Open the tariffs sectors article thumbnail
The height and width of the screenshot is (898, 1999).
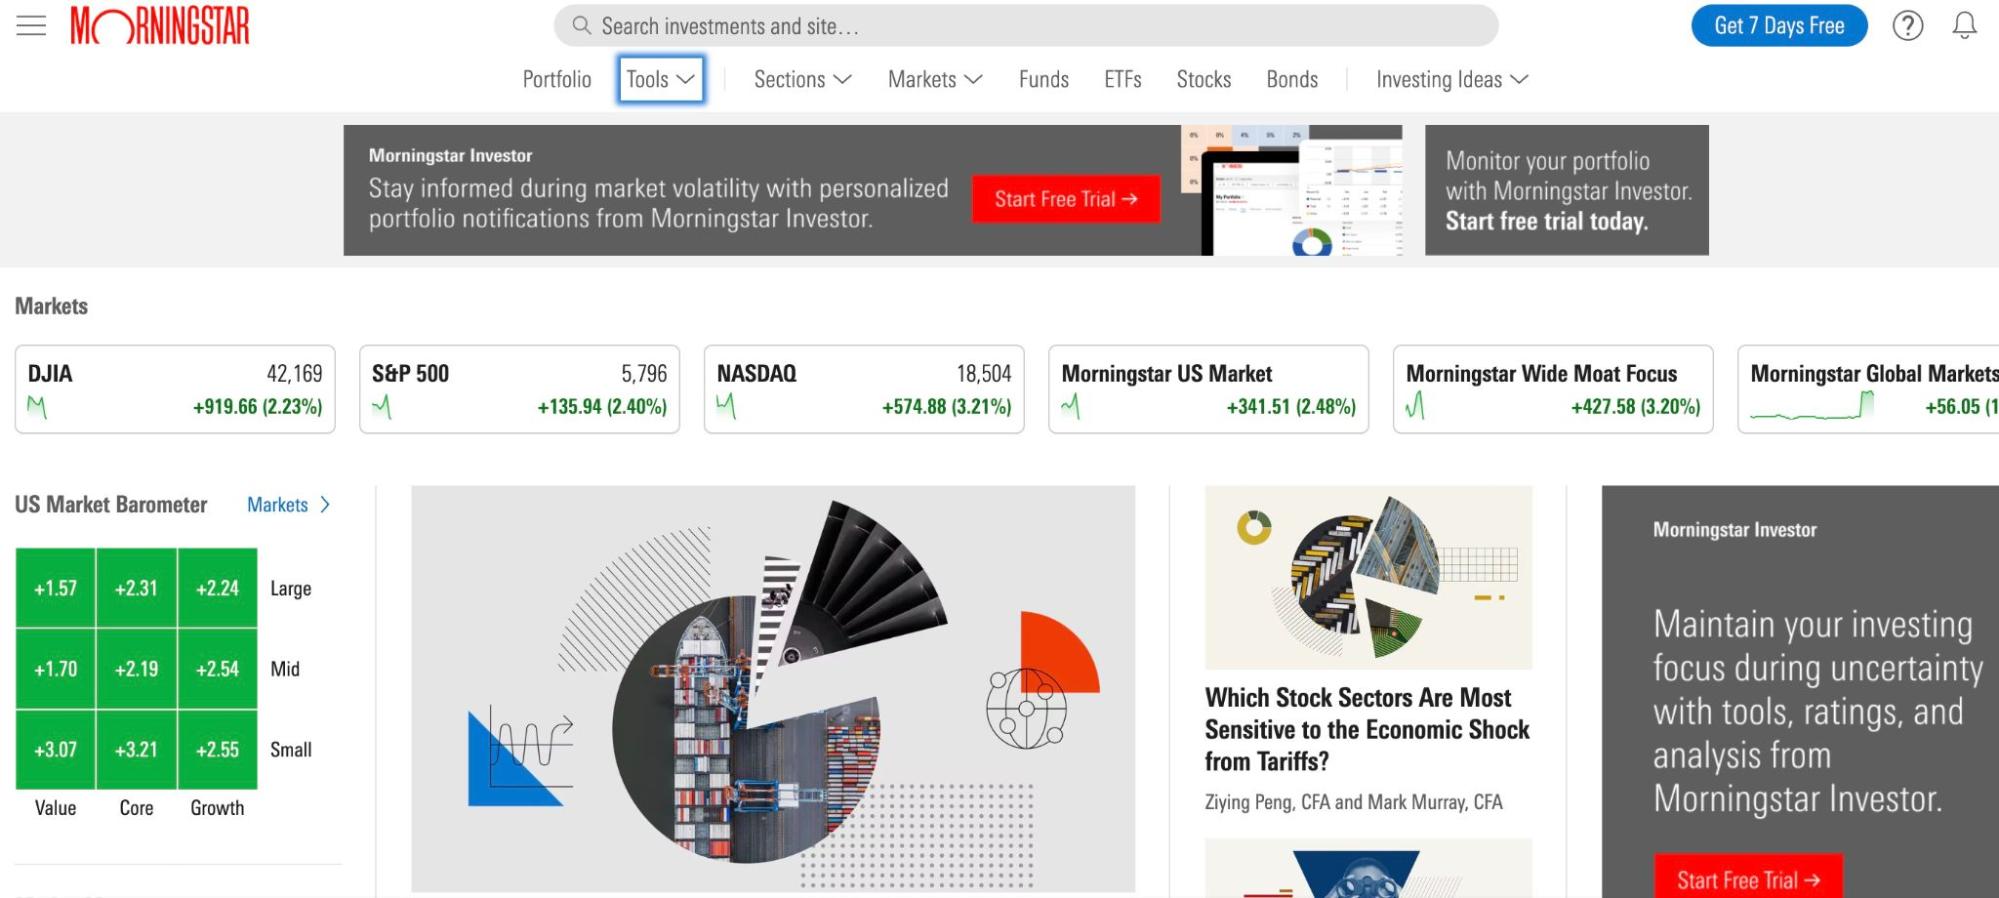(1368, 577)
